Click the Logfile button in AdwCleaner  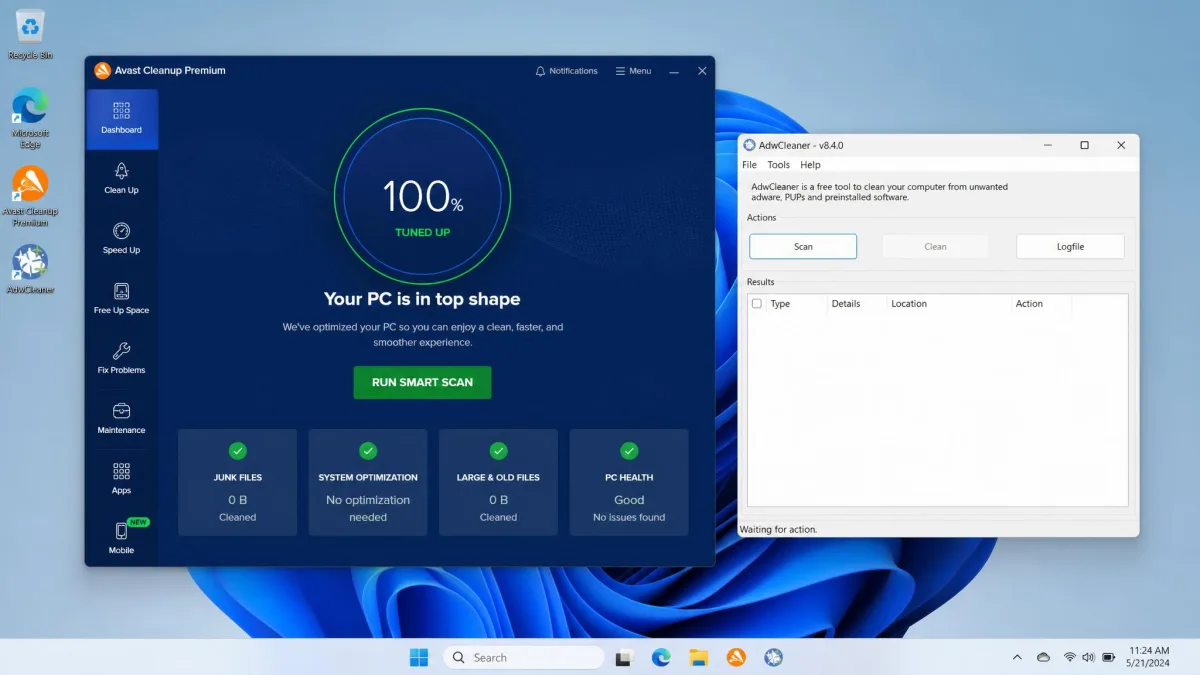pyautogui.click(x=1070, y=246)
